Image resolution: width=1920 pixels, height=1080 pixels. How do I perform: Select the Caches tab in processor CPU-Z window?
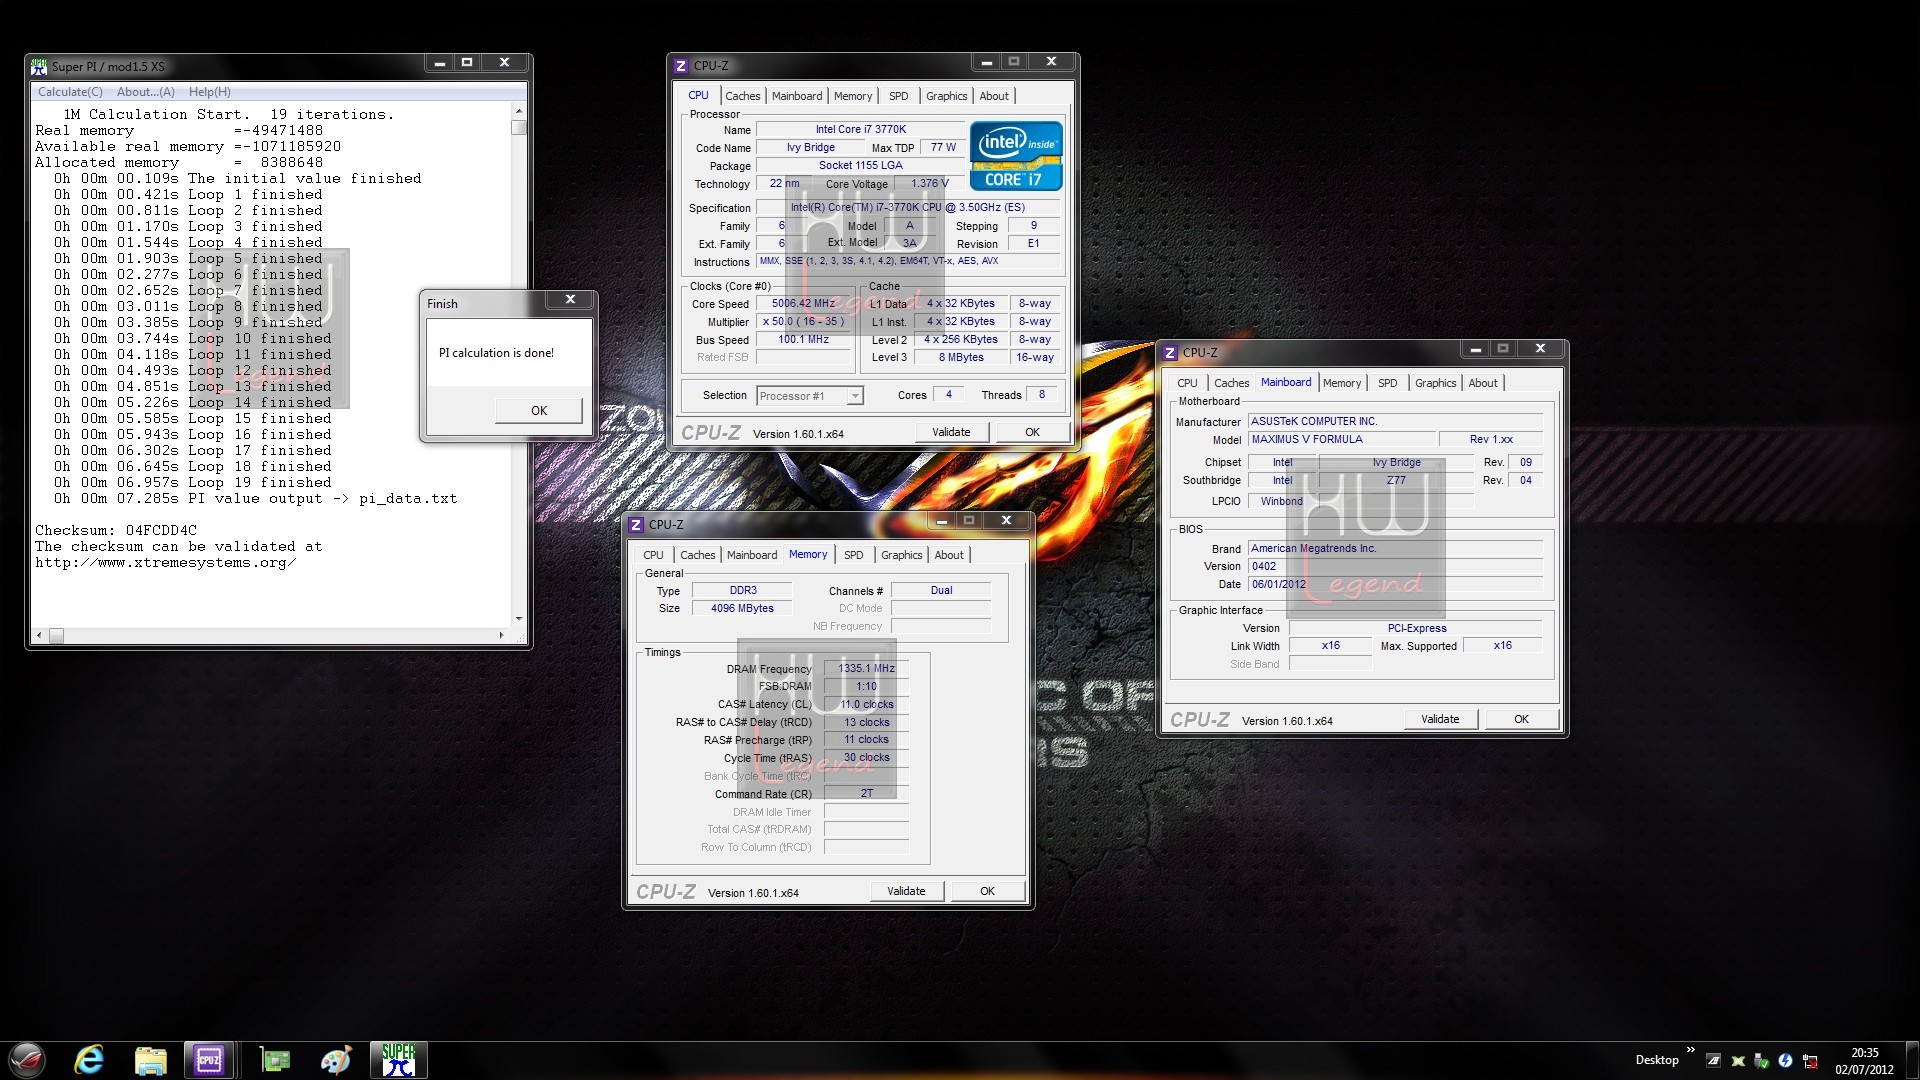coord(743,96)
